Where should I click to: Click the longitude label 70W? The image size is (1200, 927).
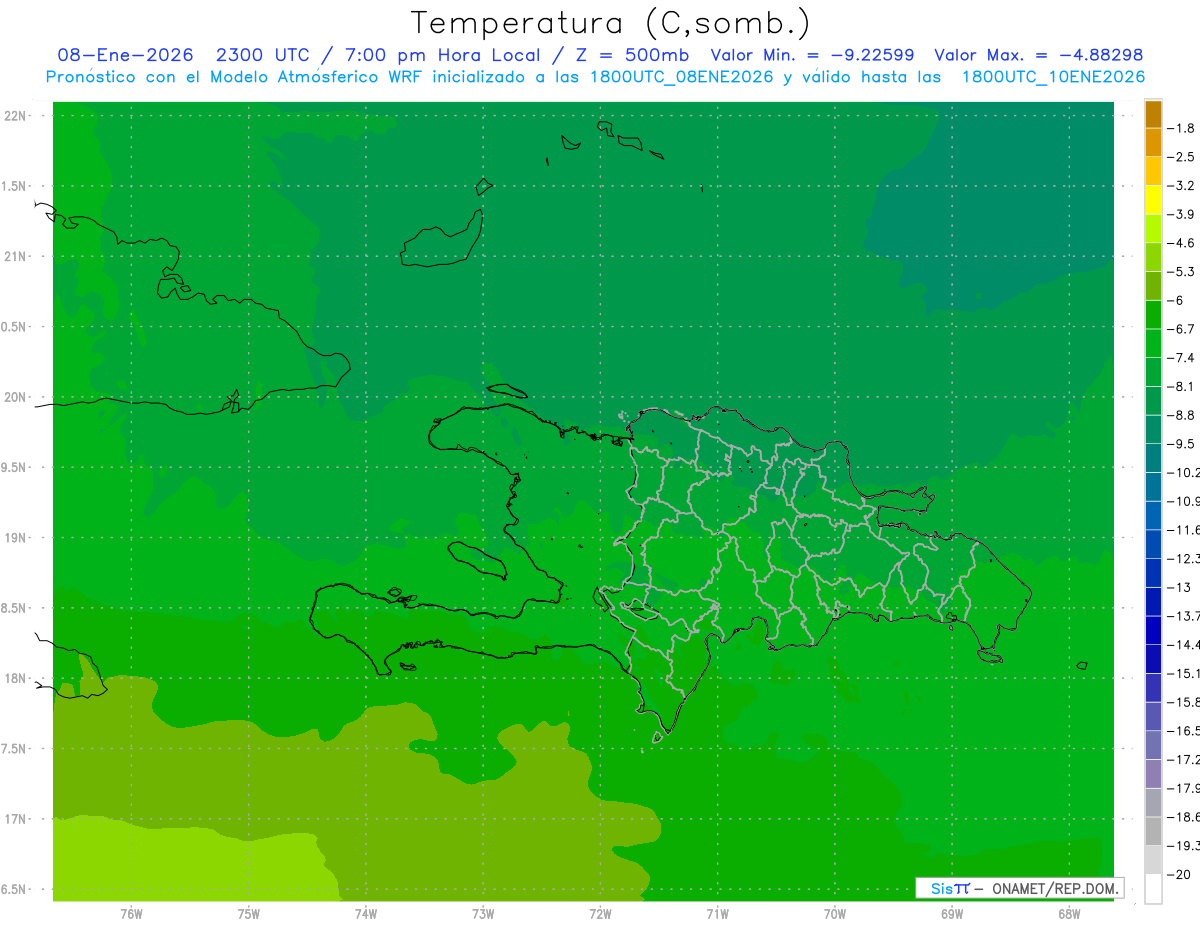(835, 913)
